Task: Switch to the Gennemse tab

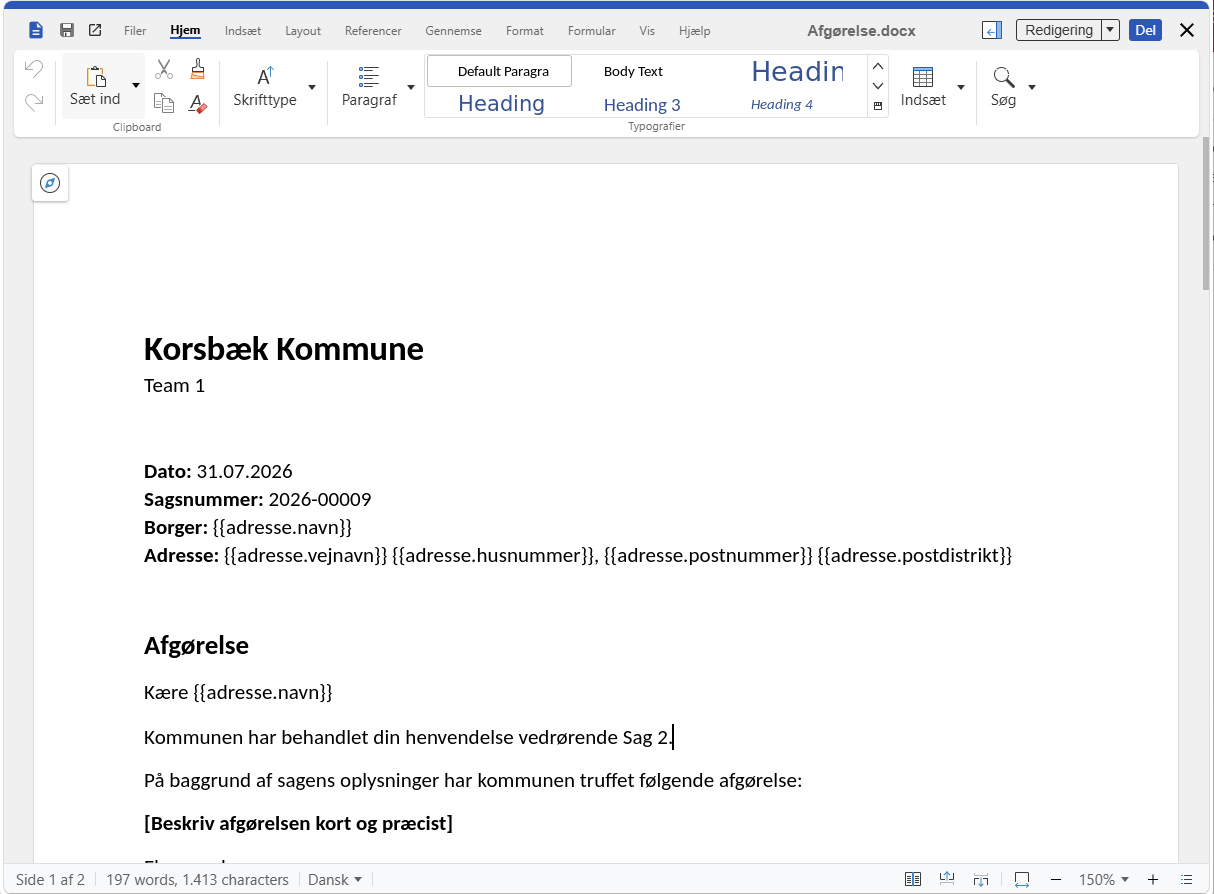Action: [454, 31]
